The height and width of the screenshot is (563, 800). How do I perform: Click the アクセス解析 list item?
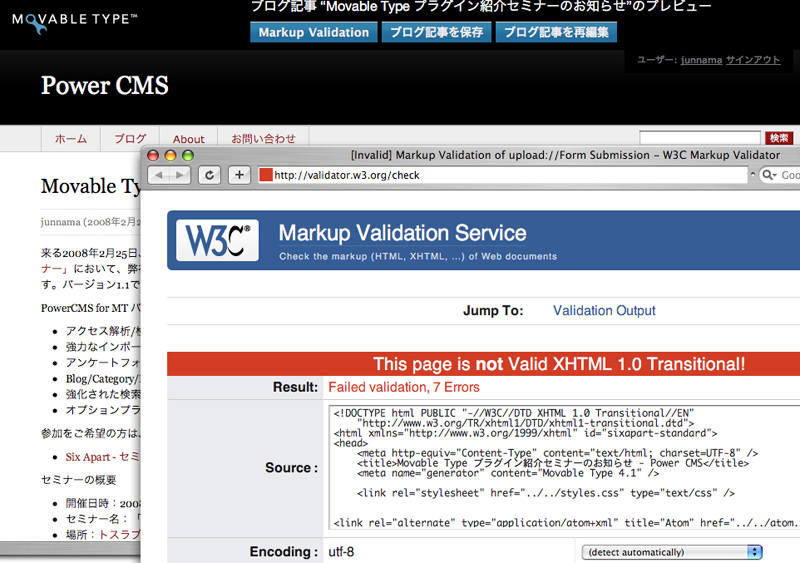(x=103, y=331)
